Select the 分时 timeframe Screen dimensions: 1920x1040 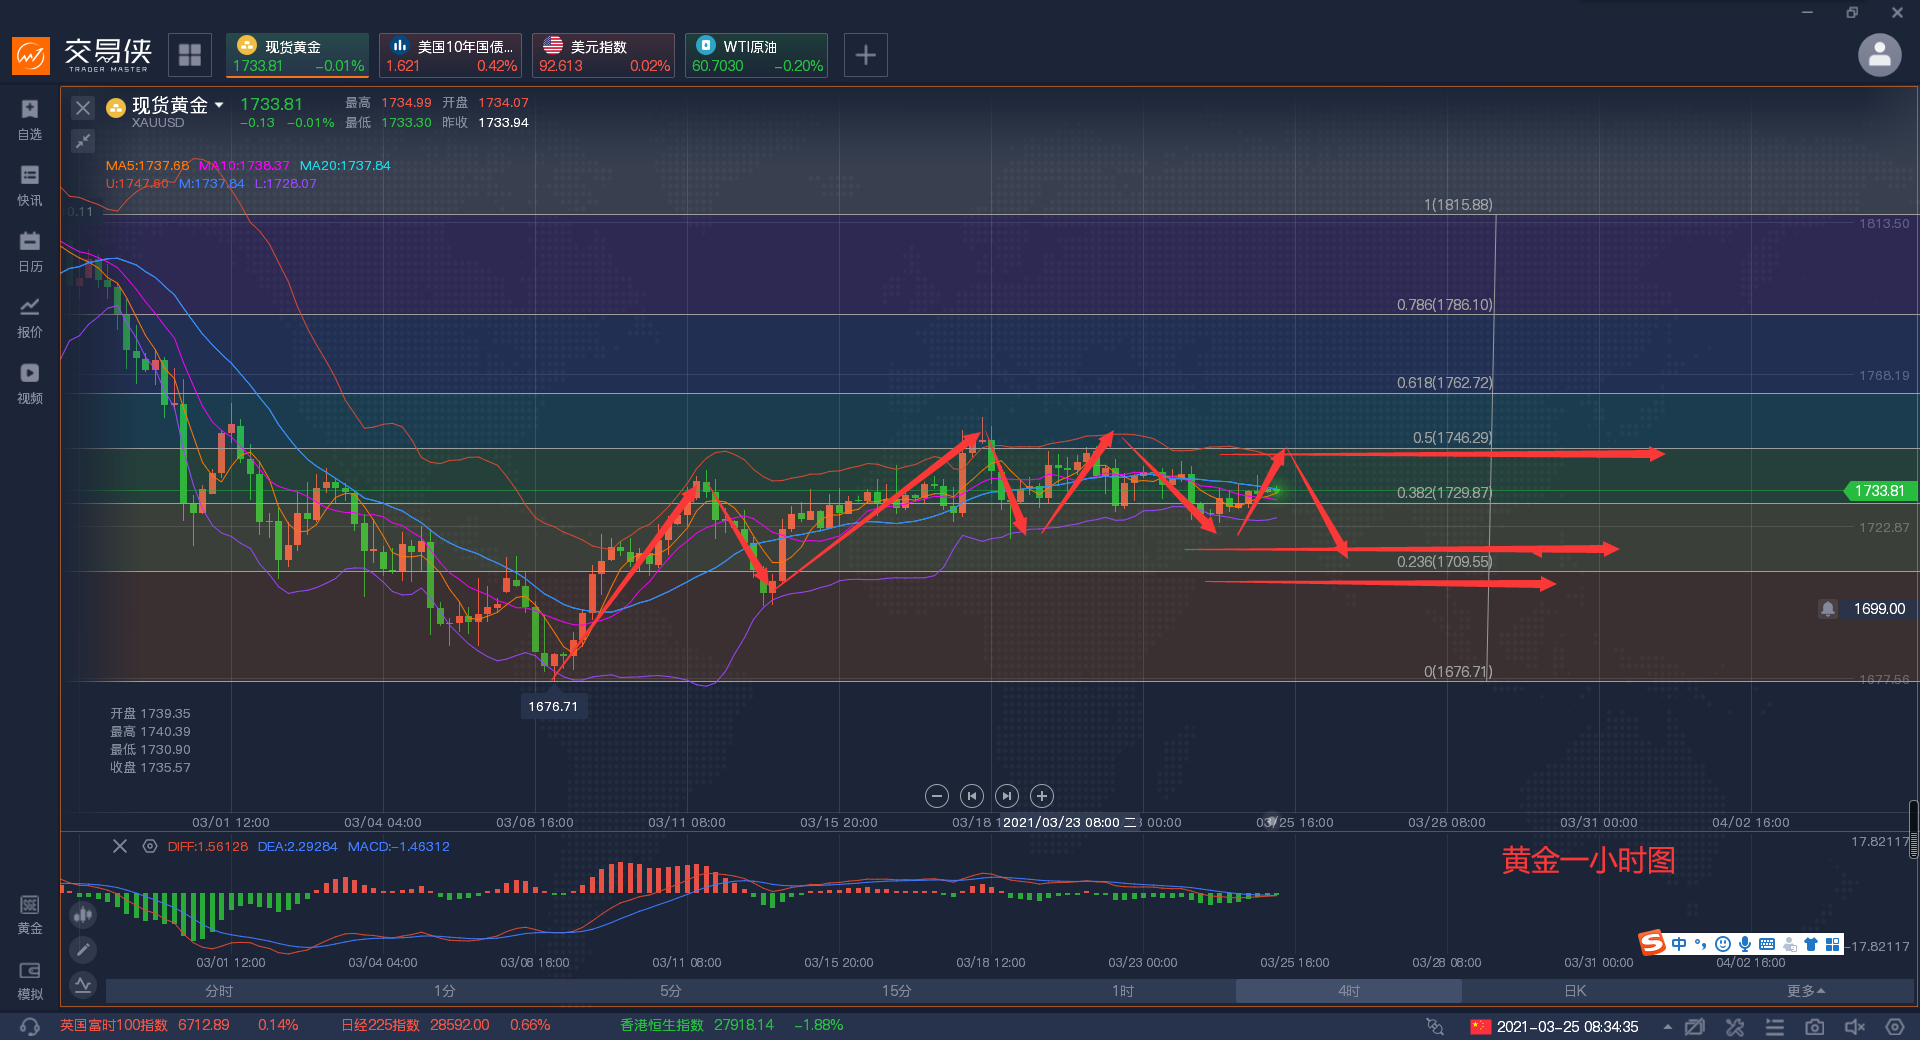(x=219, y=991)
